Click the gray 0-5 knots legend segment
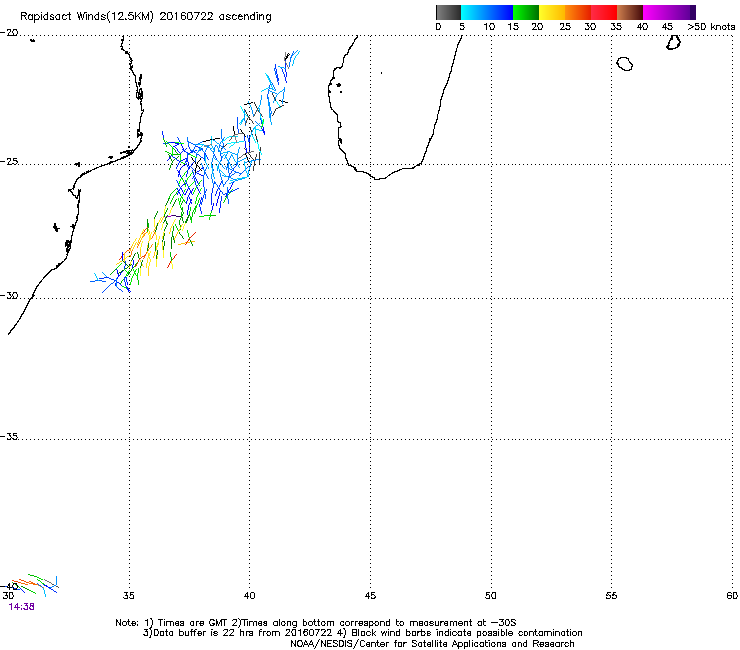 448,12
